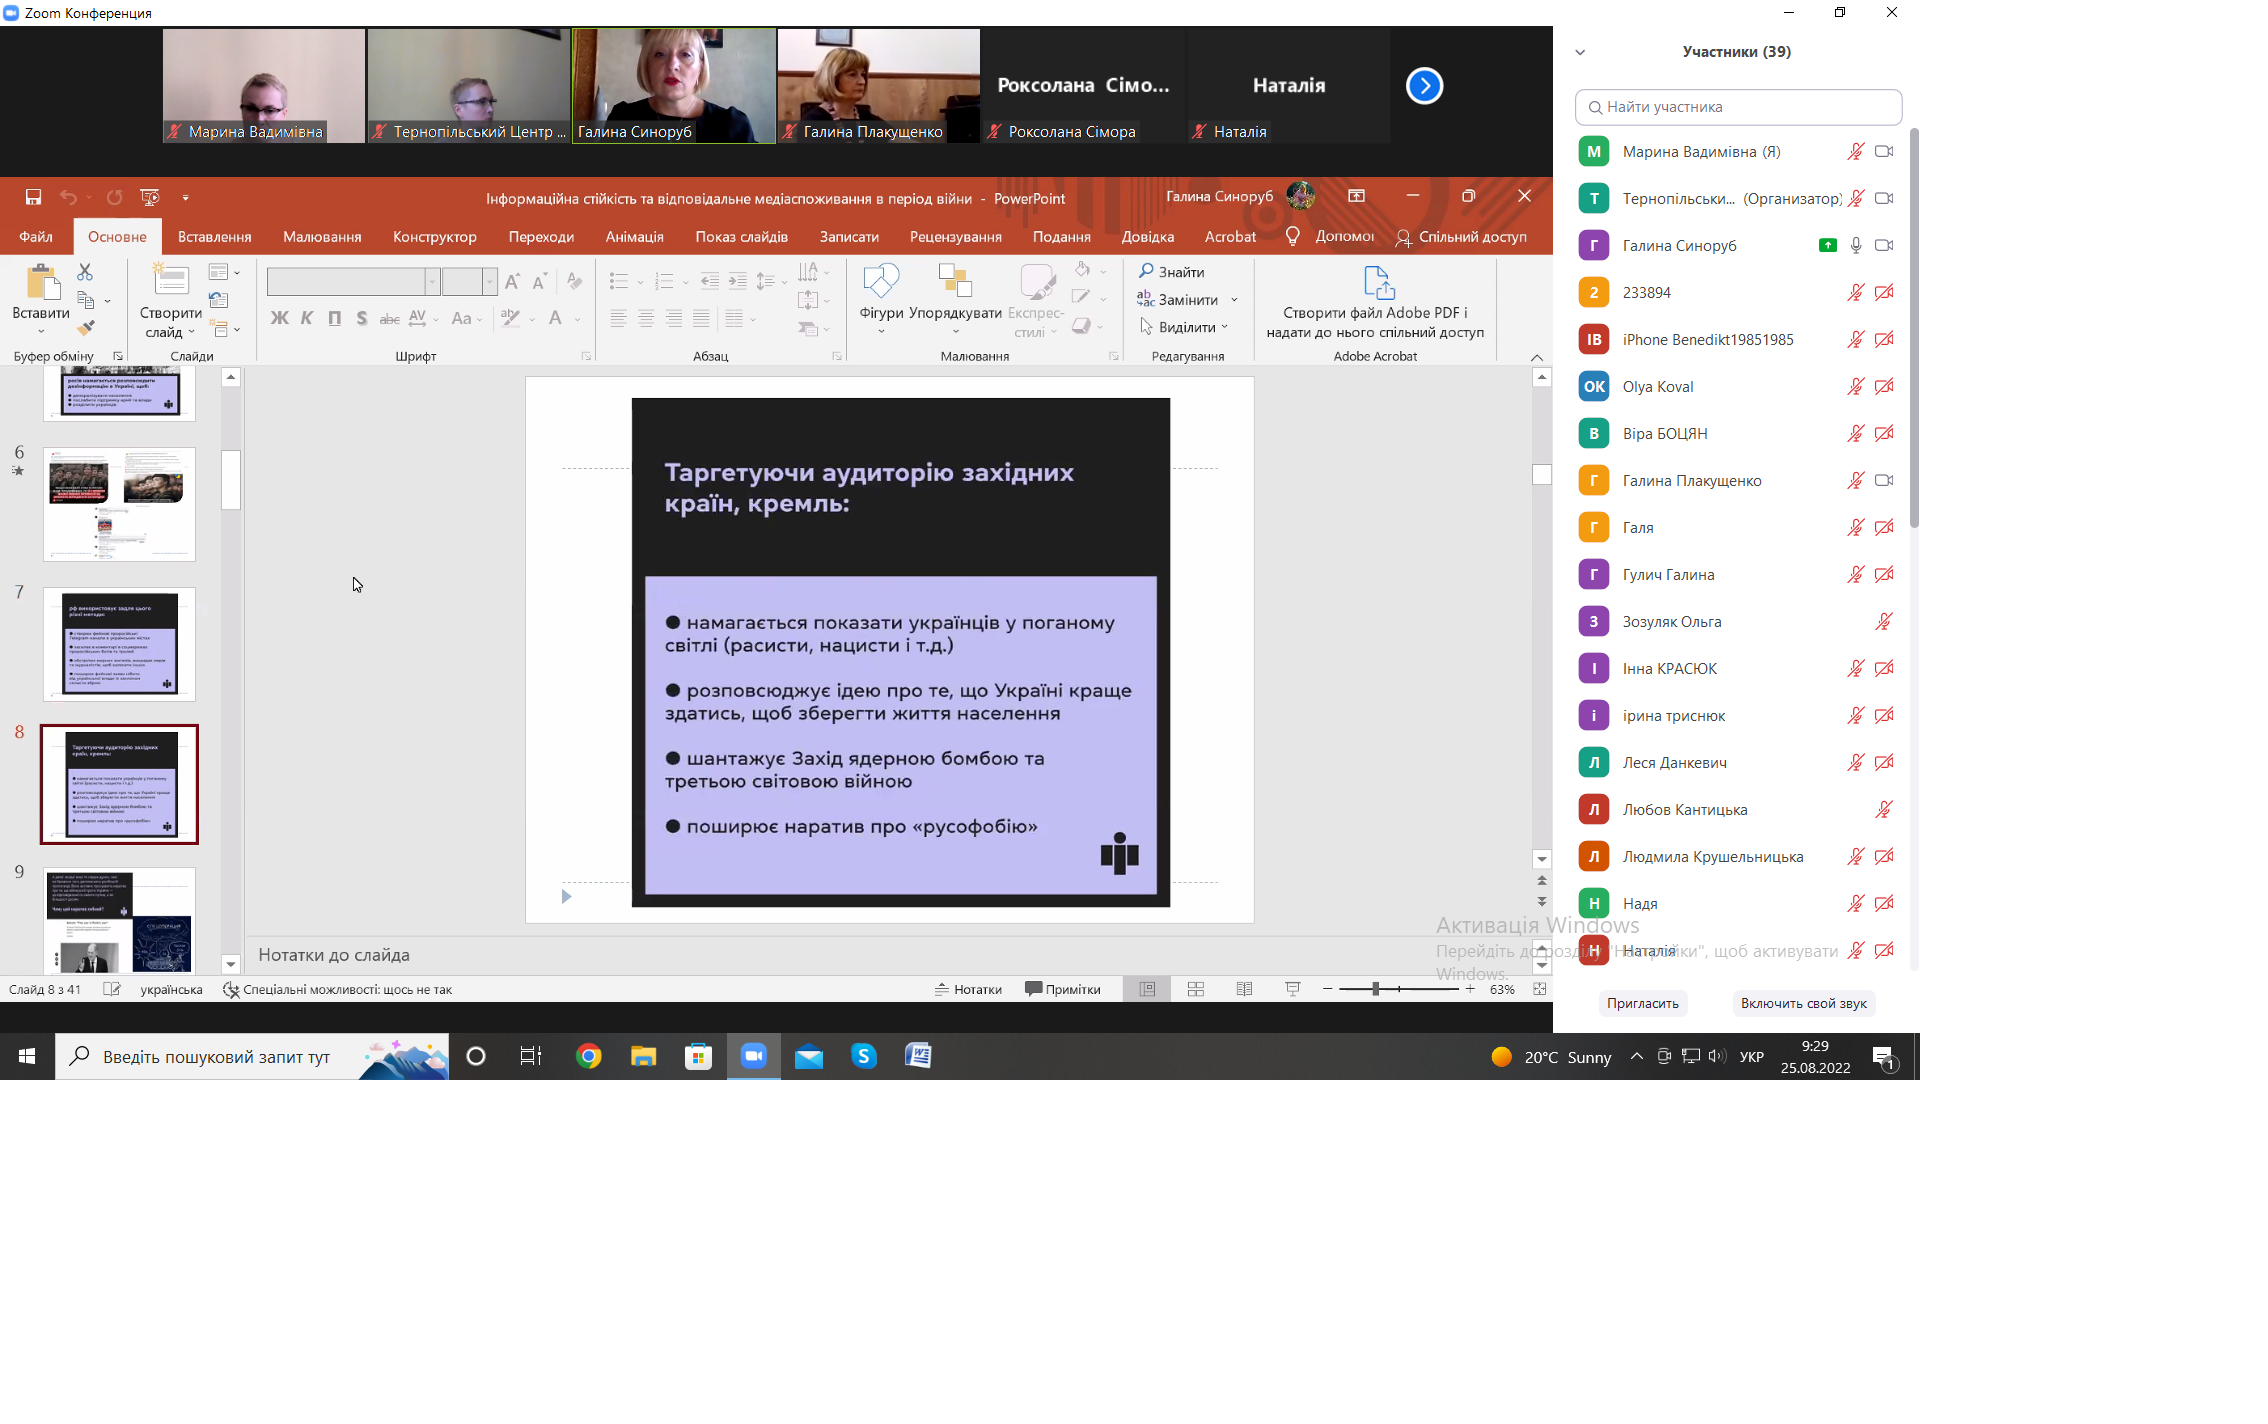Show next video participants with blue arrow
Viewport: 2268px width, 1424px height.
tap(1424, 86)
